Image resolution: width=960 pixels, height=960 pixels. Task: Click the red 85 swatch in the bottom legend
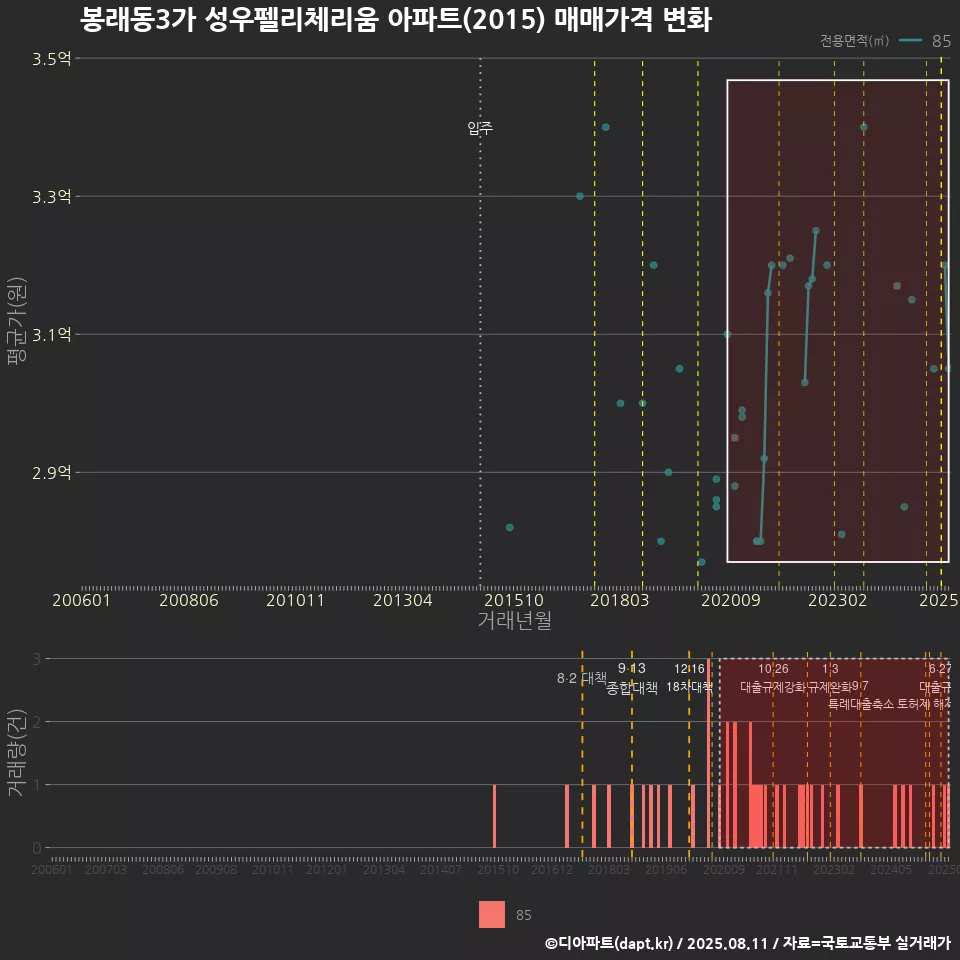(492, 914)
